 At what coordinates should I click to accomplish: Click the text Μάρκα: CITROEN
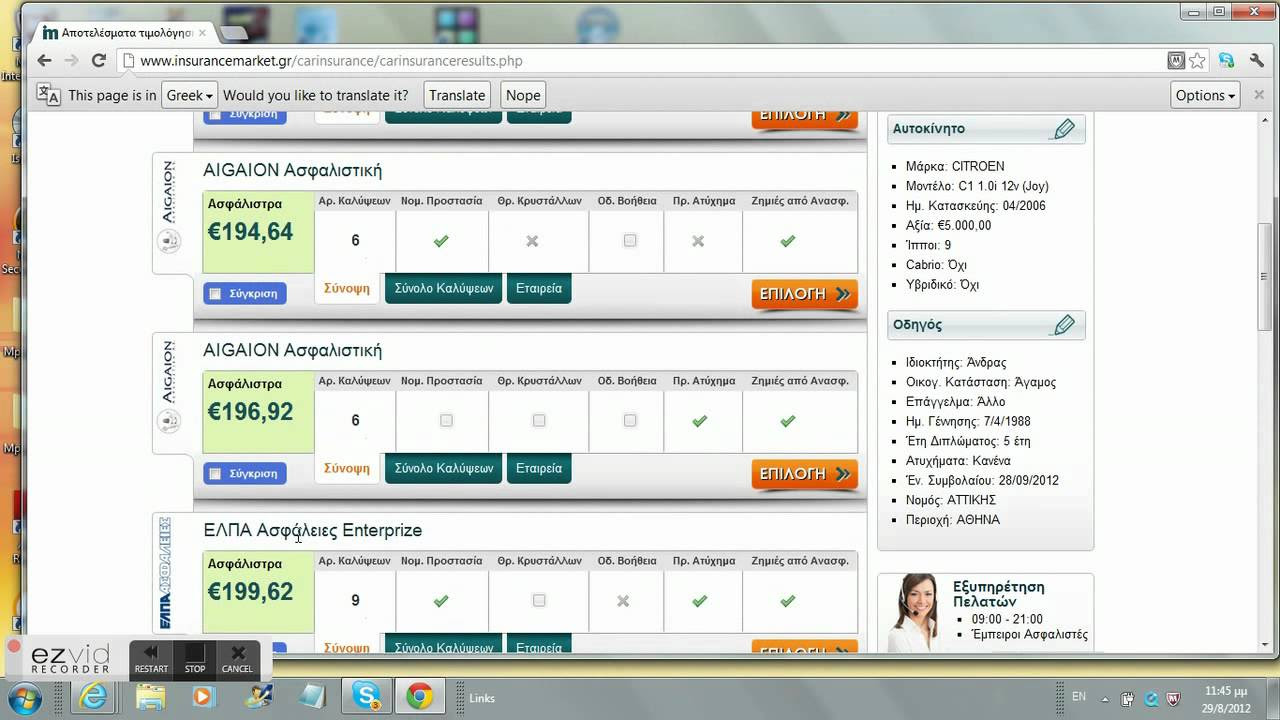click(x=955, y=166)
